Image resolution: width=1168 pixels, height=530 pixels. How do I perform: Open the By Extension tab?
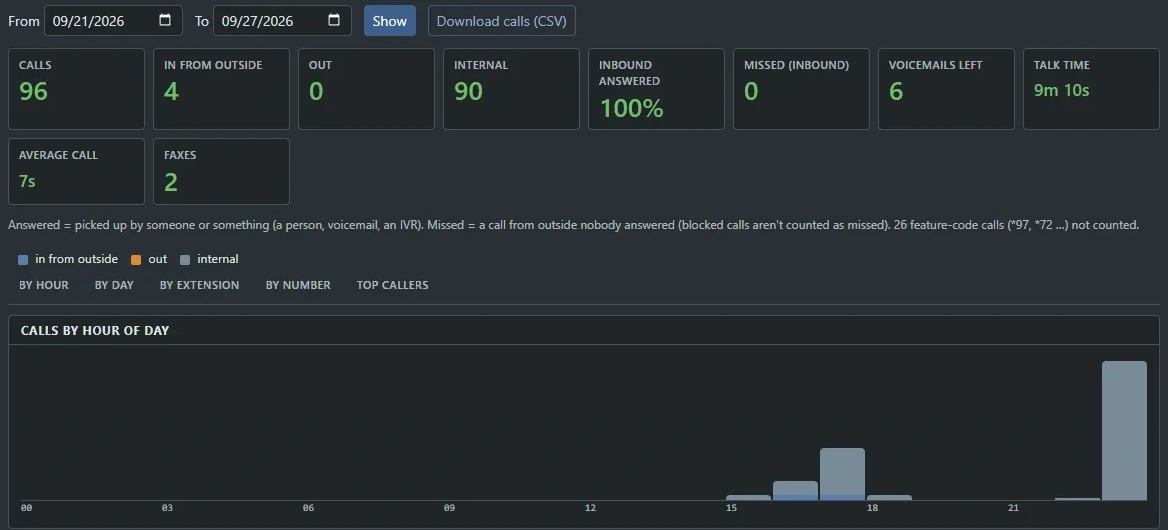pos(200,285)
